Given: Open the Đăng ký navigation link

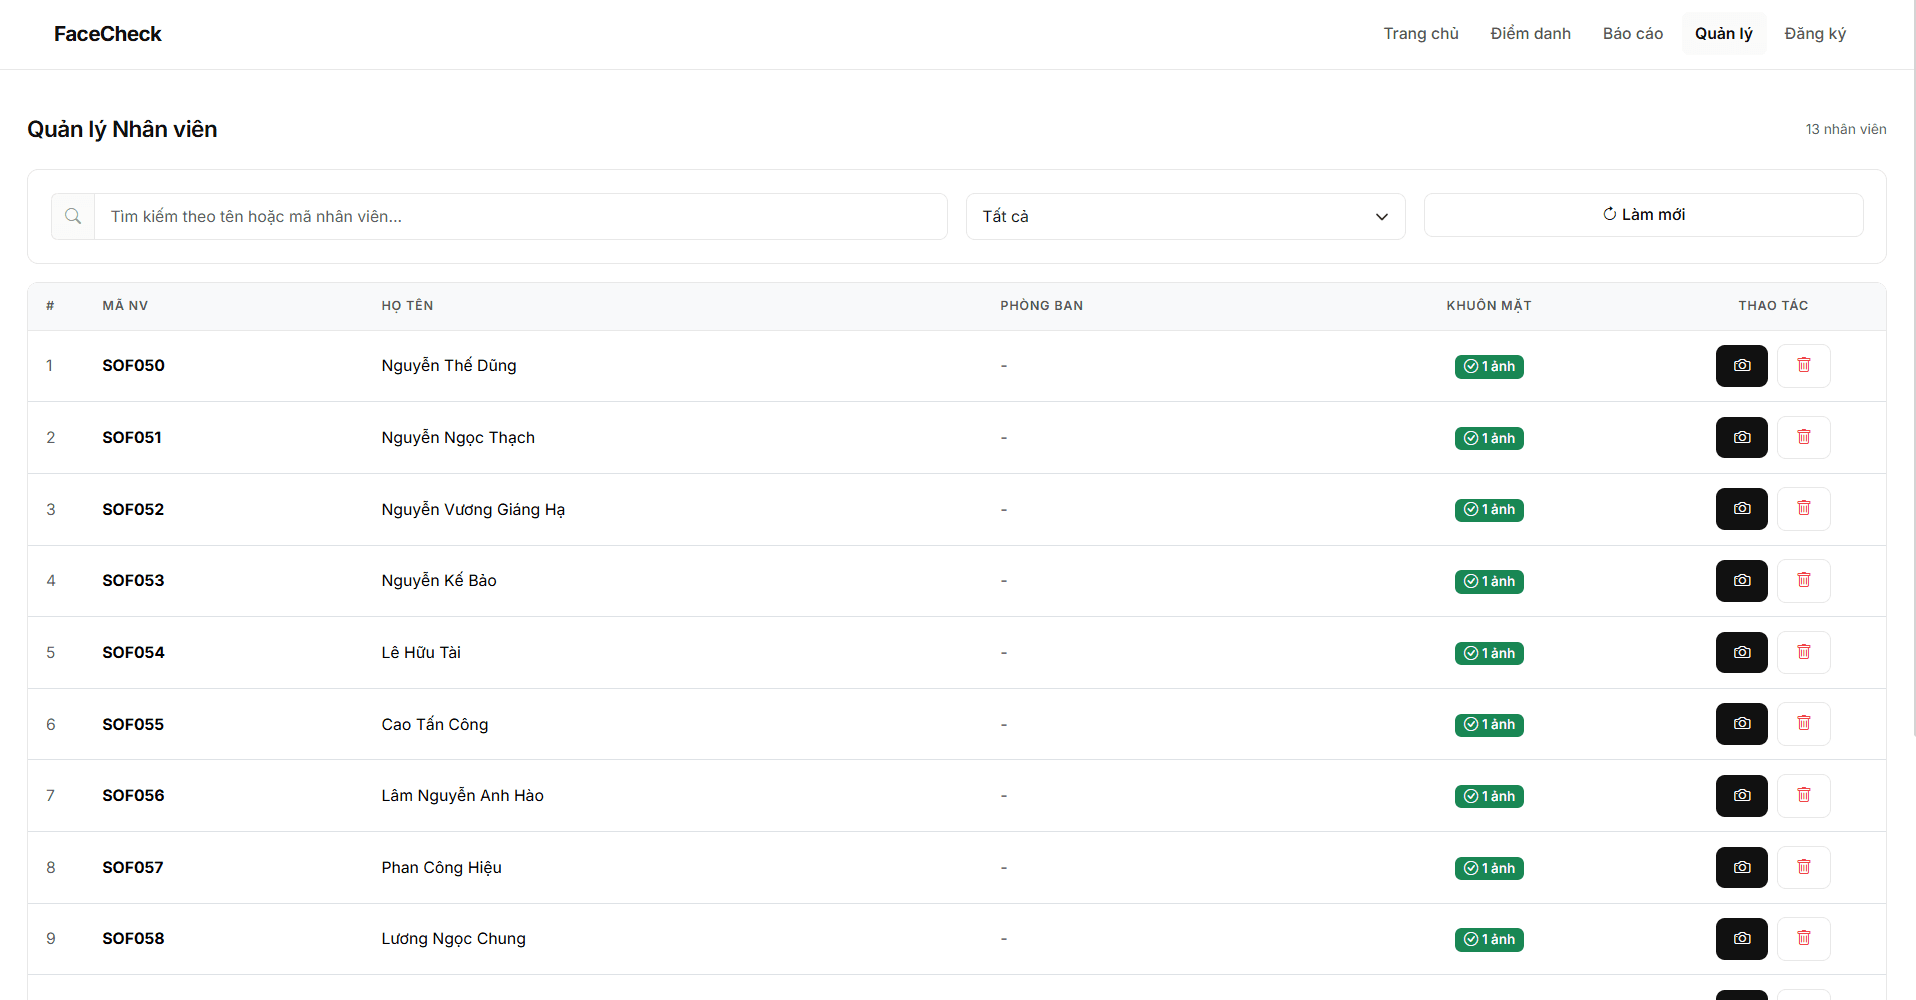Looking at the screenshot, I should coord(1814,34).
